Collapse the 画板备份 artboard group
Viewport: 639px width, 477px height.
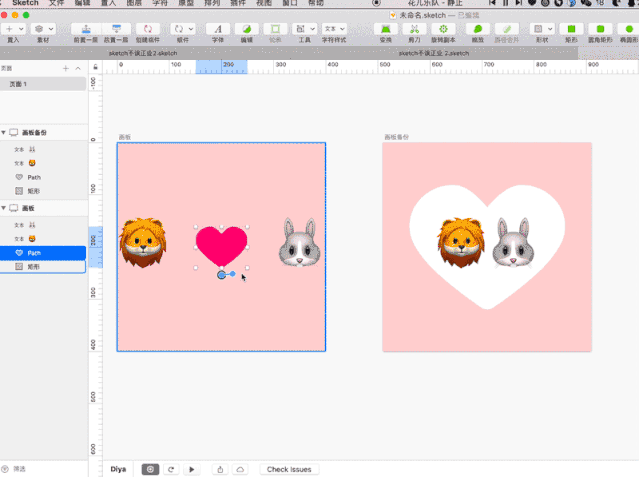coord(4,132)
